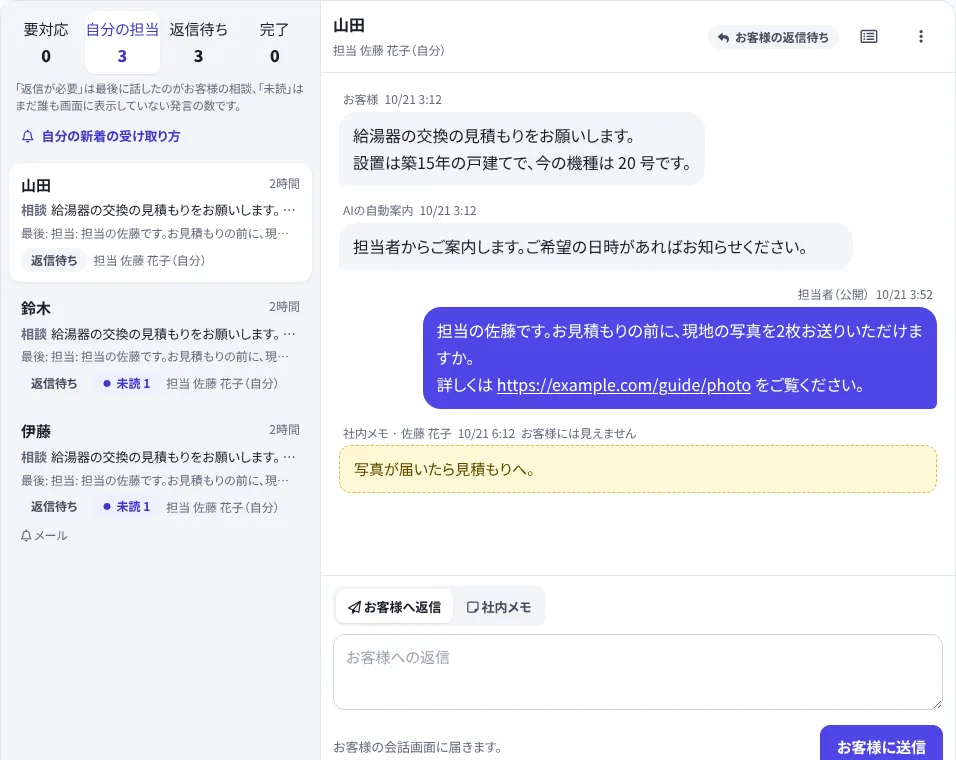Click the お客様に送信 button

click(x=881, y=745)
